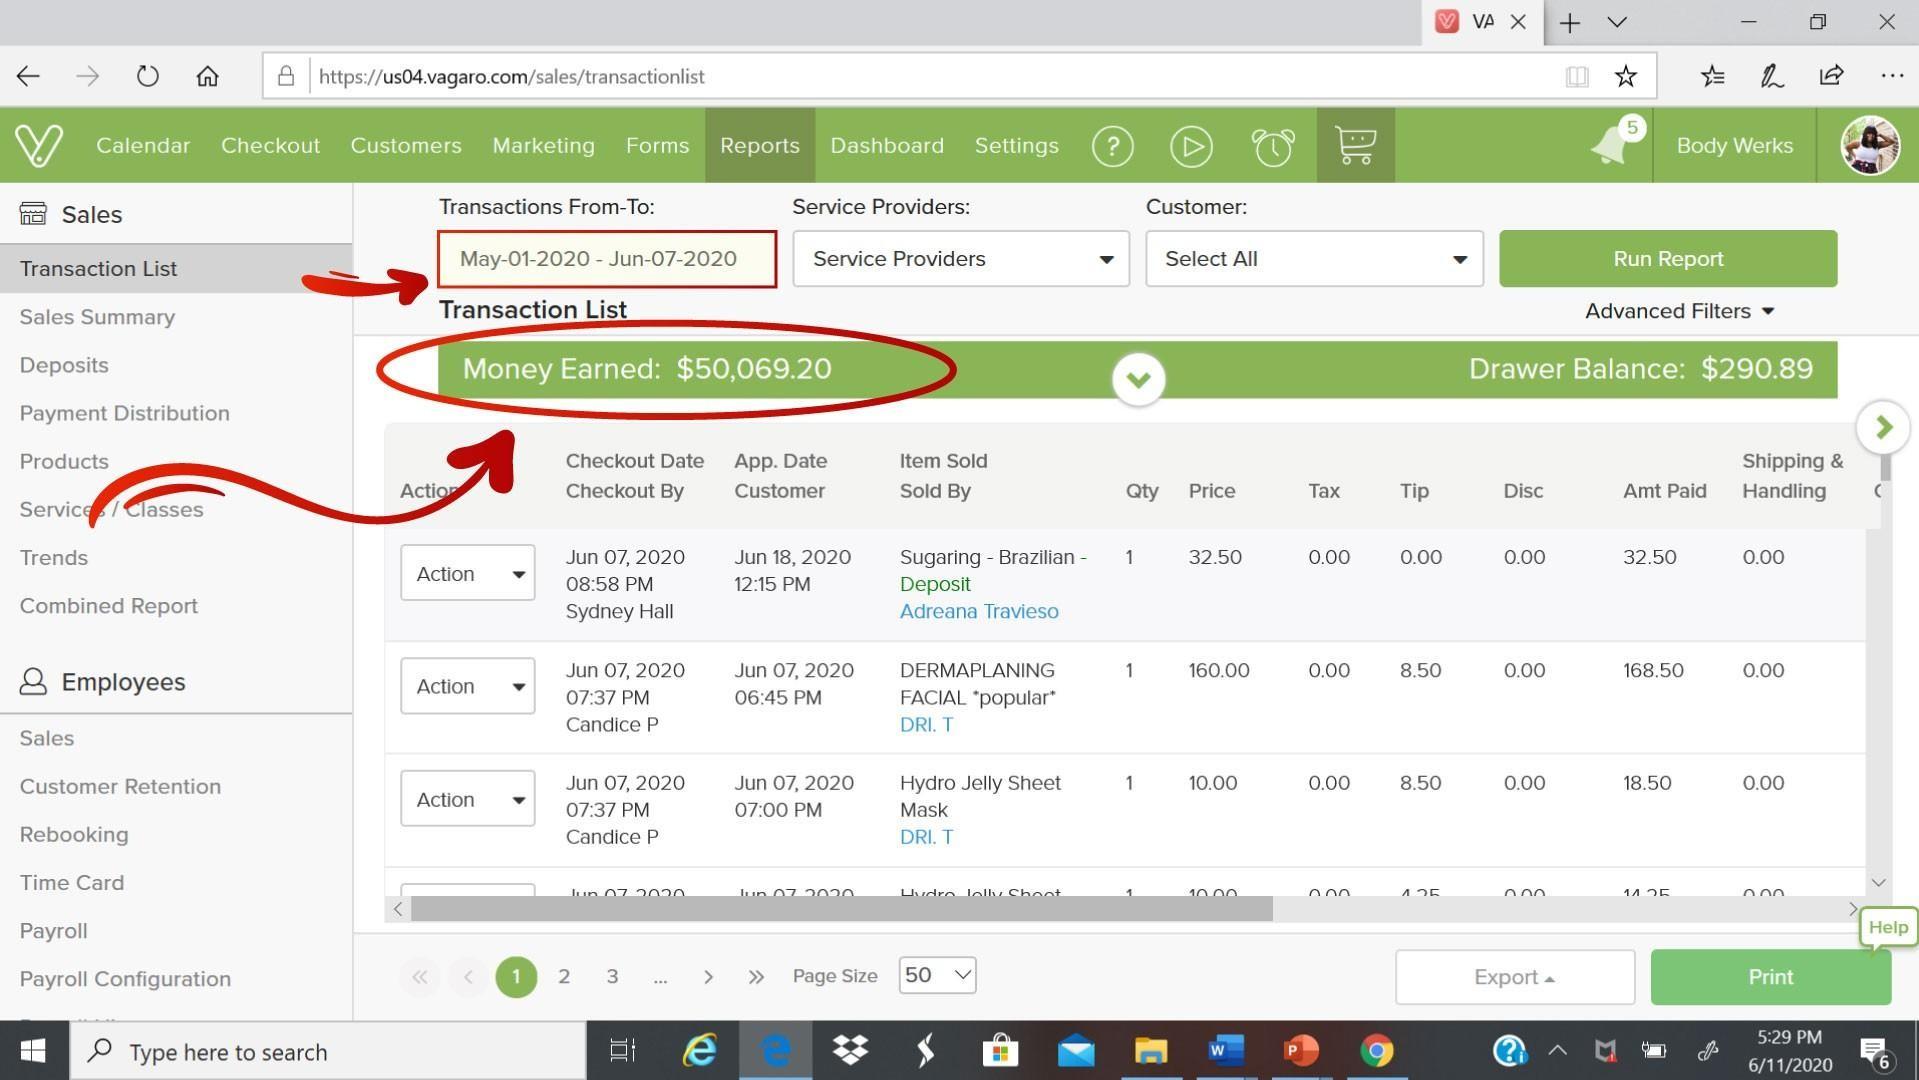Screen dimensions: 1919x1080
Task: Click the Windows search box
Action: coord(328,1051)
